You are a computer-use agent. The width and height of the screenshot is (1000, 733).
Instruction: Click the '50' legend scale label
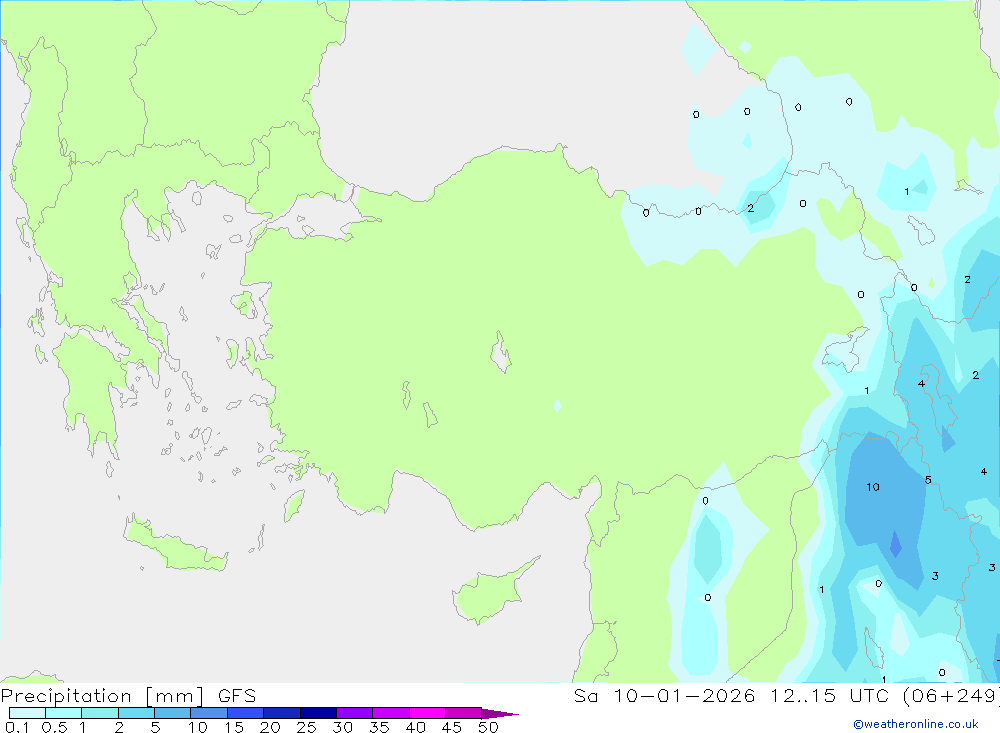[488, 727]
